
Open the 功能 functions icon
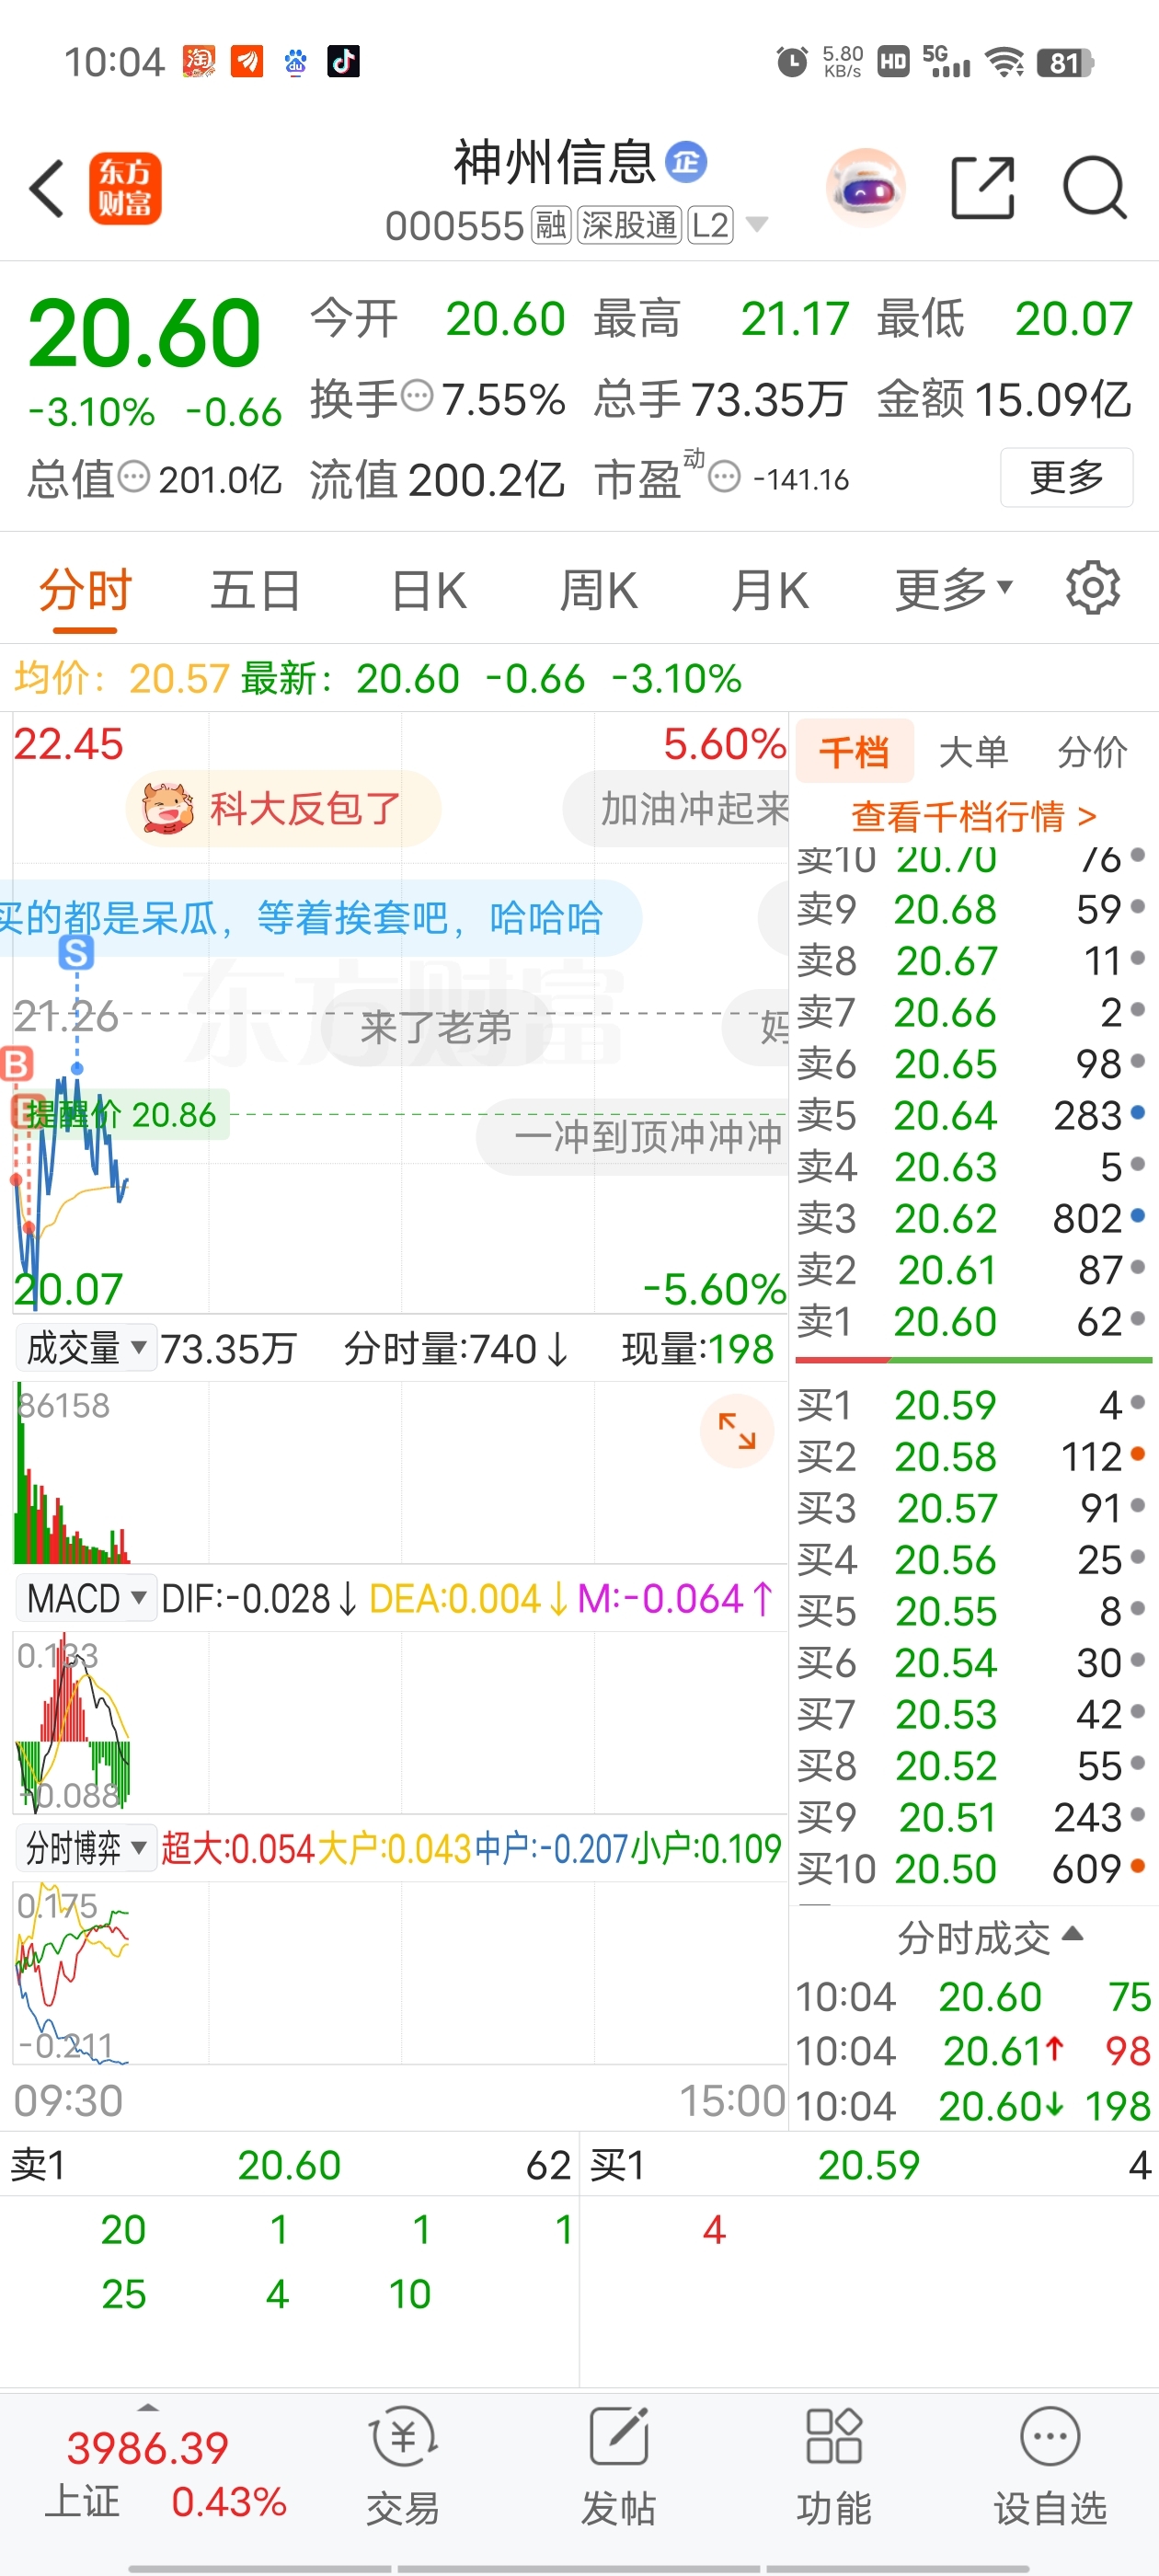(834, 2464)
